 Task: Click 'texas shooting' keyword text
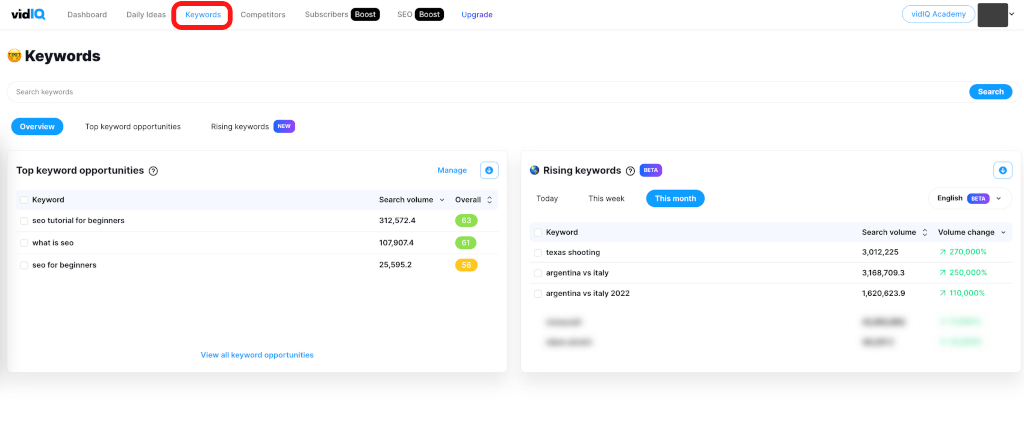pos(573,253)
